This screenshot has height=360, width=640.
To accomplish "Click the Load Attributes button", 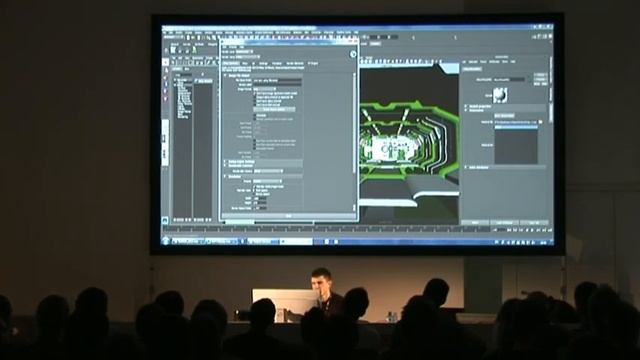I will tap(504, 223).
